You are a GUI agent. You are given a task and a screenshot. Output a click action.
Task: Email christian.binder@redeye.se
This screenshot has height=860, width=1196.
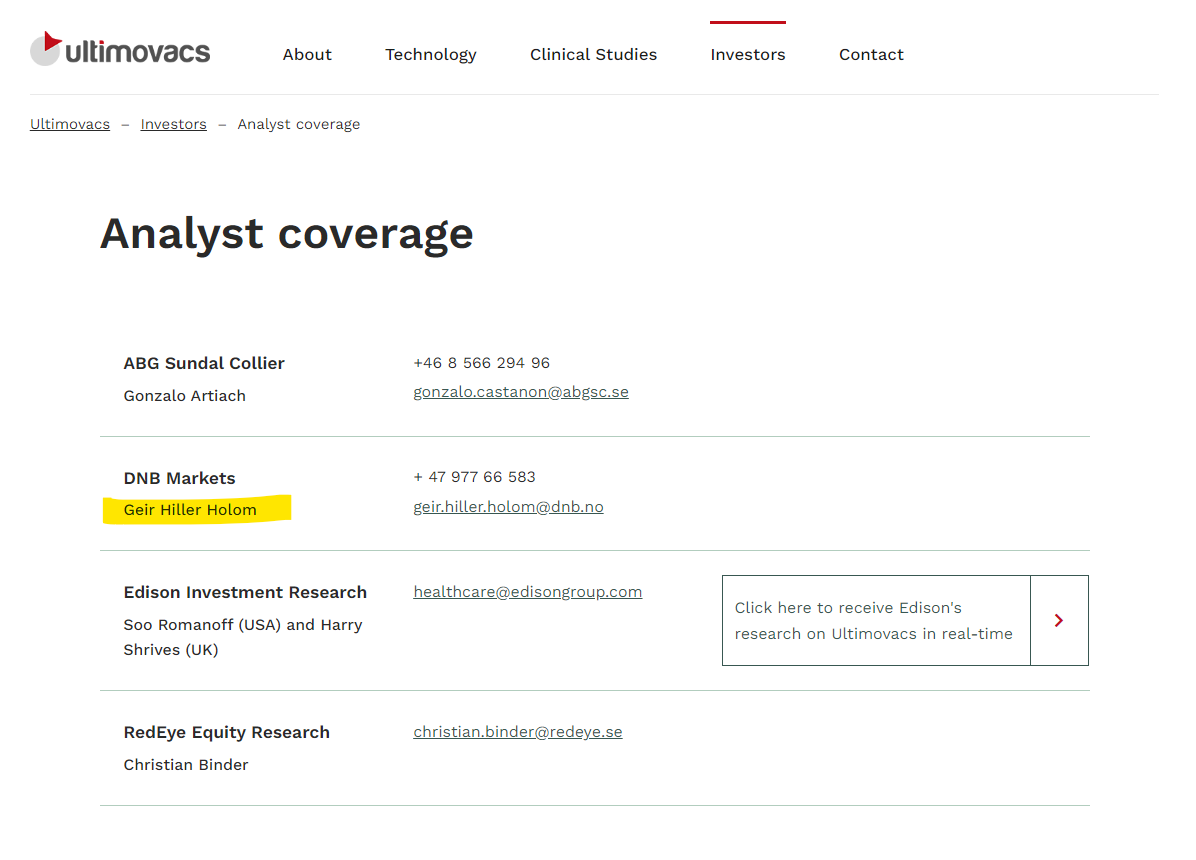(518, 732)
